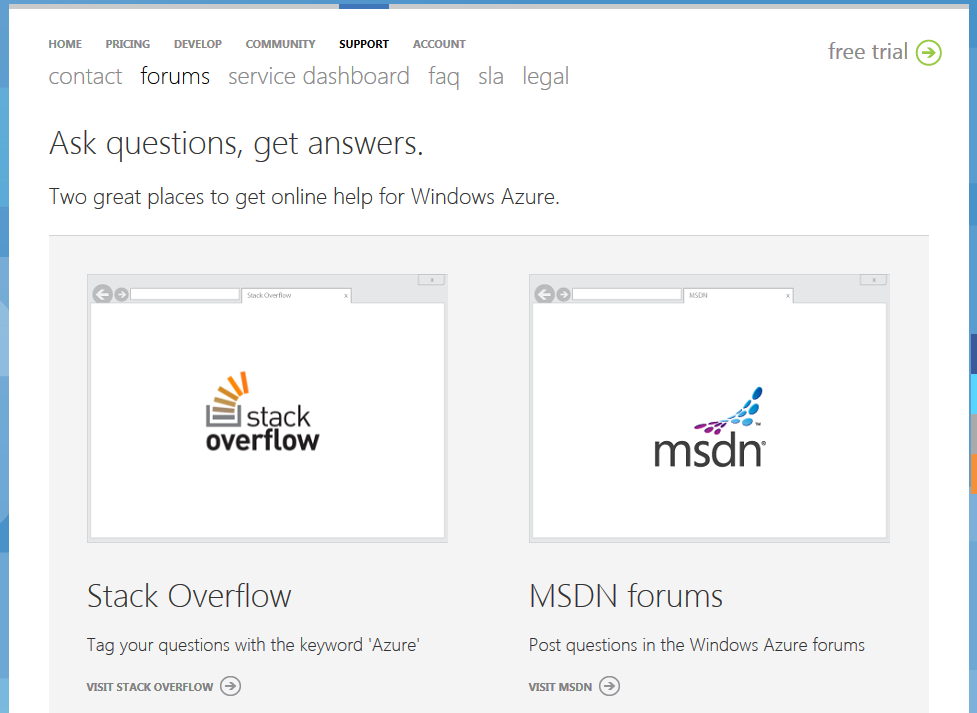Image resolution: width=977 pixels, height=713 pixels.
Task: Open the HOME navigation item
Action: [x=65, y=44]
